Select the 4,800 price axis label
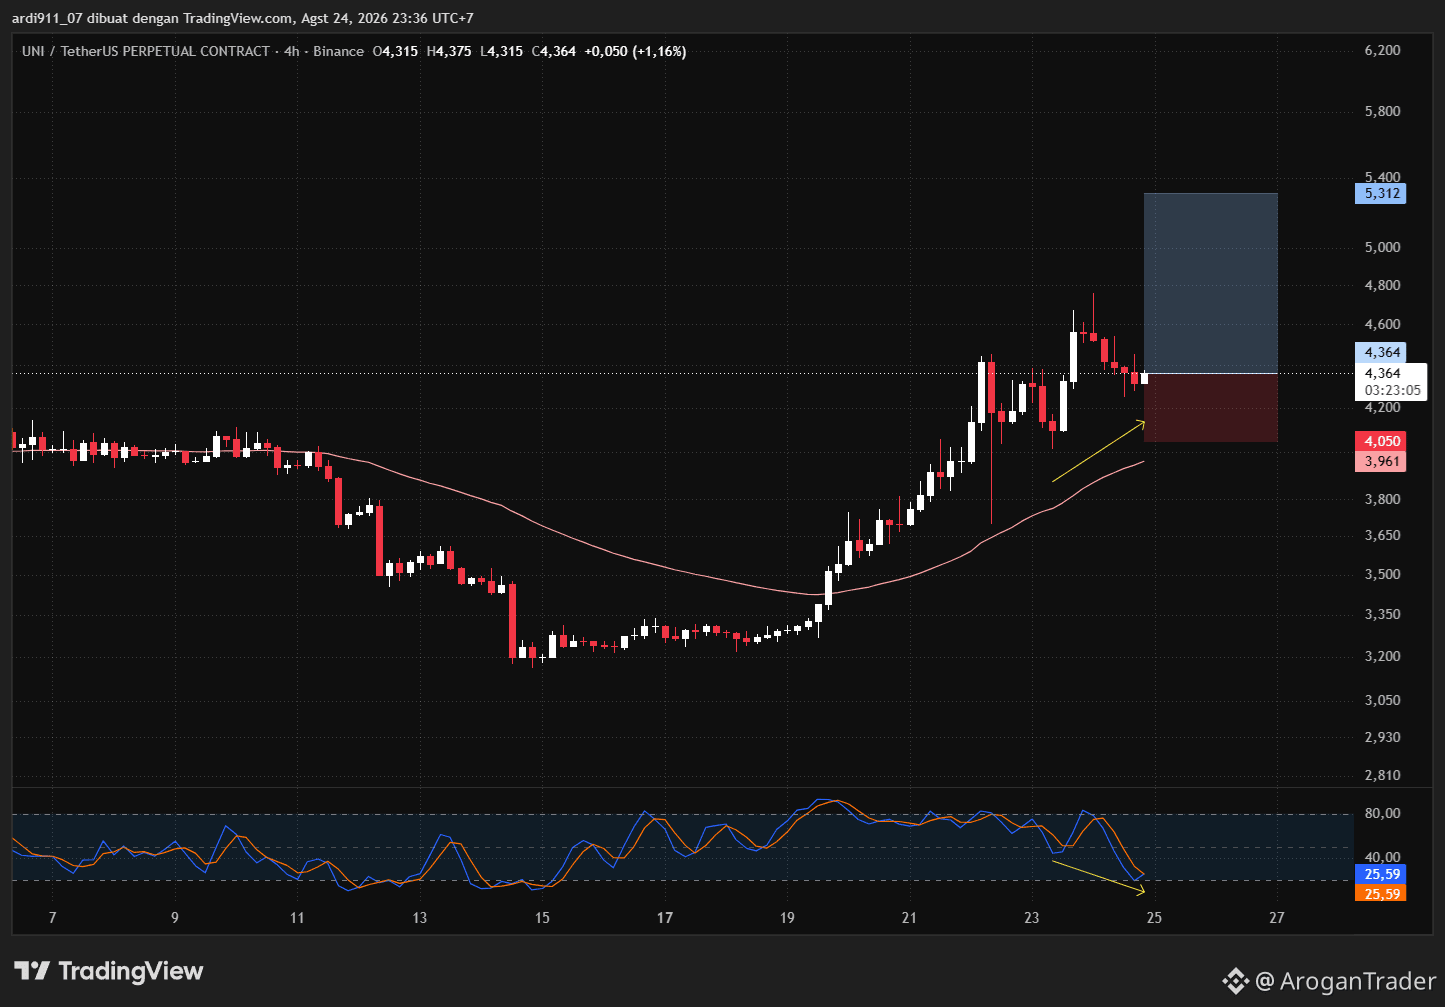Screen dimensions: 1445x1007 tap(1382, 285)
